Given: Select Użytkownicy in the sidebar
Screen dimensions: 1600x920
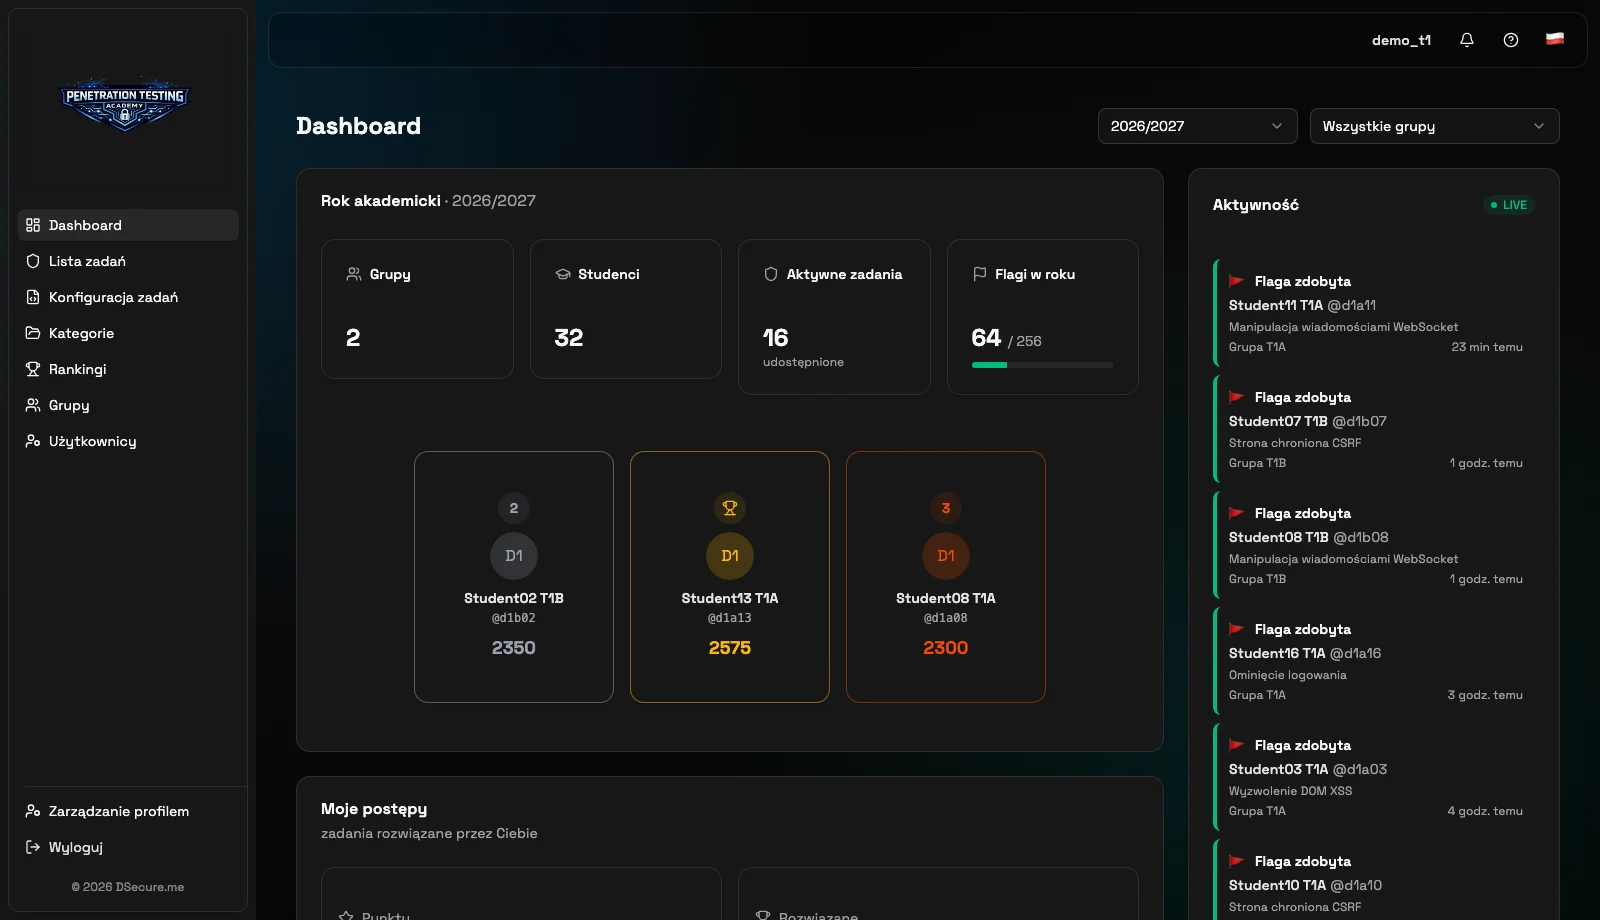Looking at the screenshot, I should 128,441.
